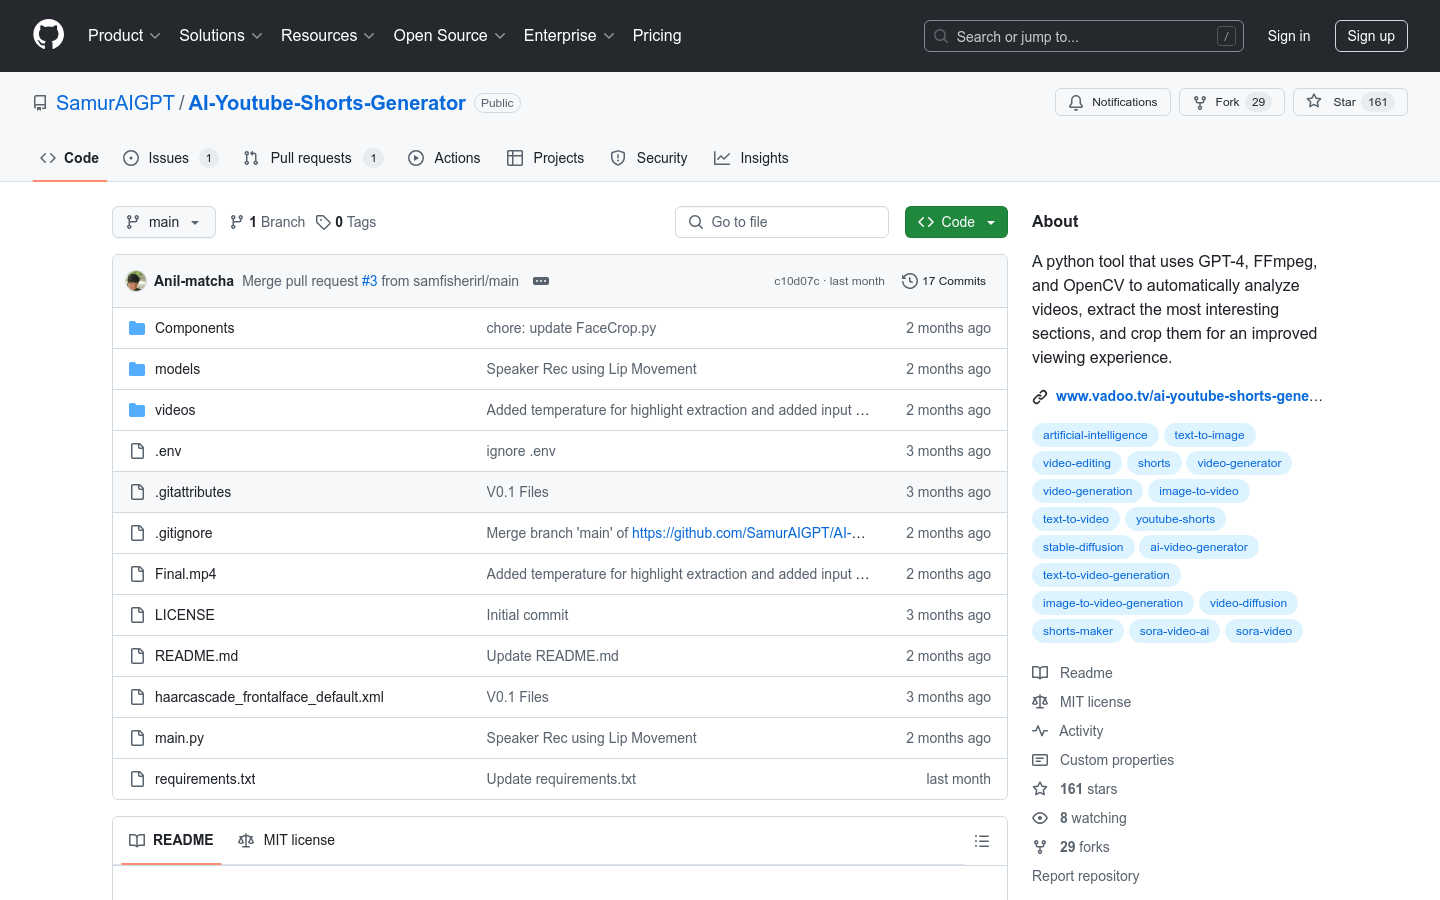Image resolution: width=1440 pixels, height=900 pixels.
Task: Open README outline list icon
Action: tap(982, 841)
